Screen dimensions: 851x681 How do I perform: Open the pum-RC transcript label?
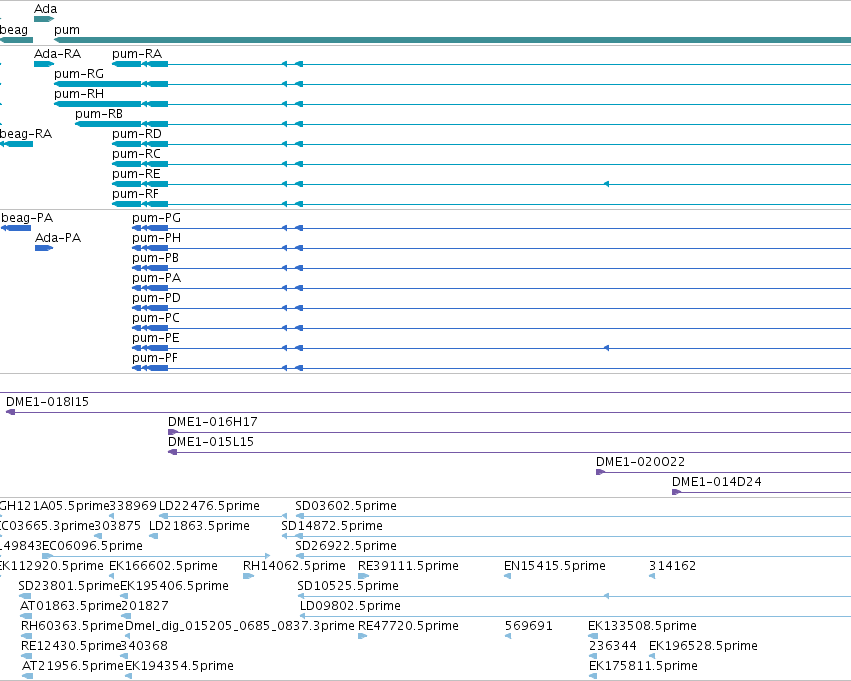click(136, 154)
